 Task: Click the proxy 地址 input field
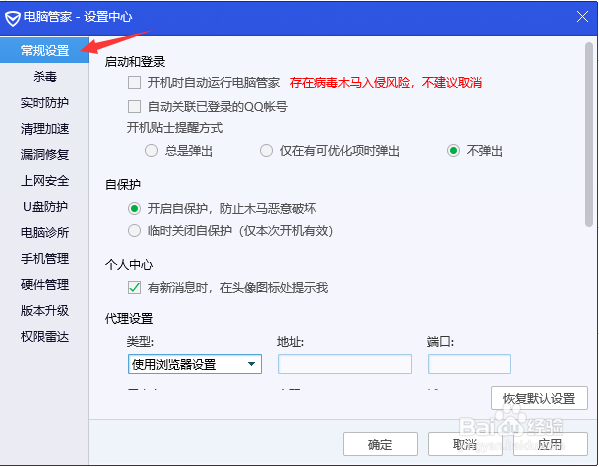[345, 364]
